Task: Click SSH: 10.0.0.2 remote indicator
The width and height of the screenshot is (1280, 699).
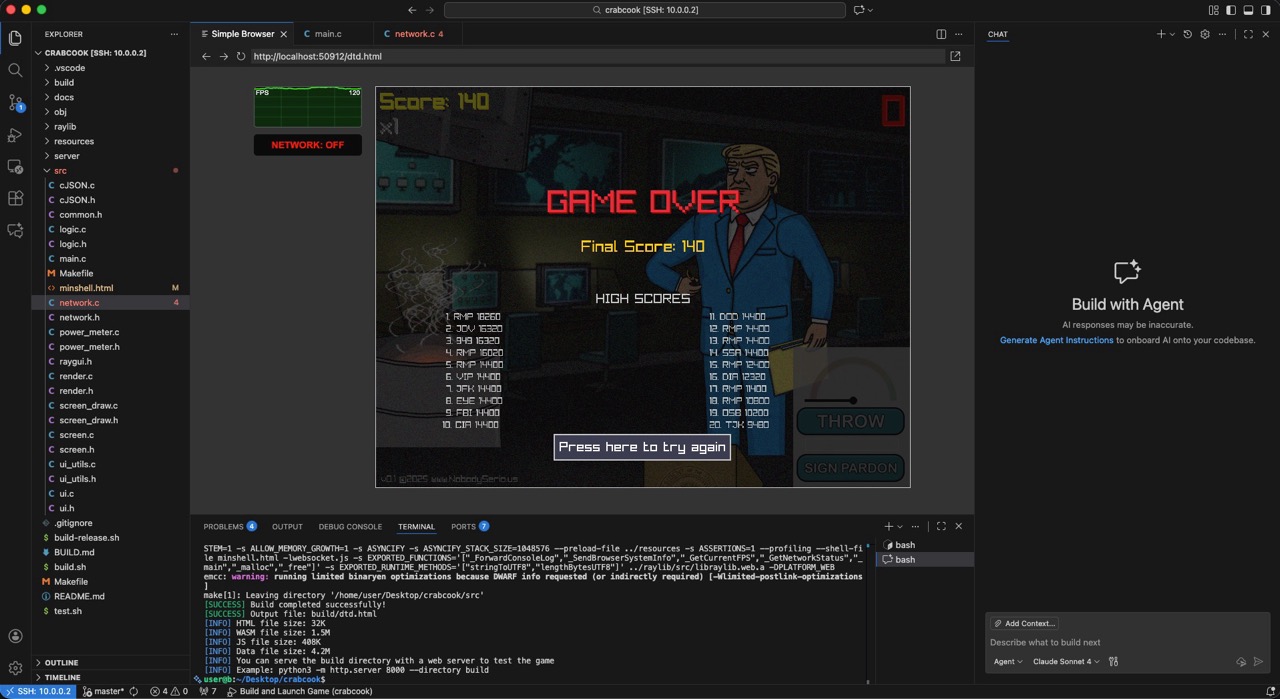Action: [38, 691]
